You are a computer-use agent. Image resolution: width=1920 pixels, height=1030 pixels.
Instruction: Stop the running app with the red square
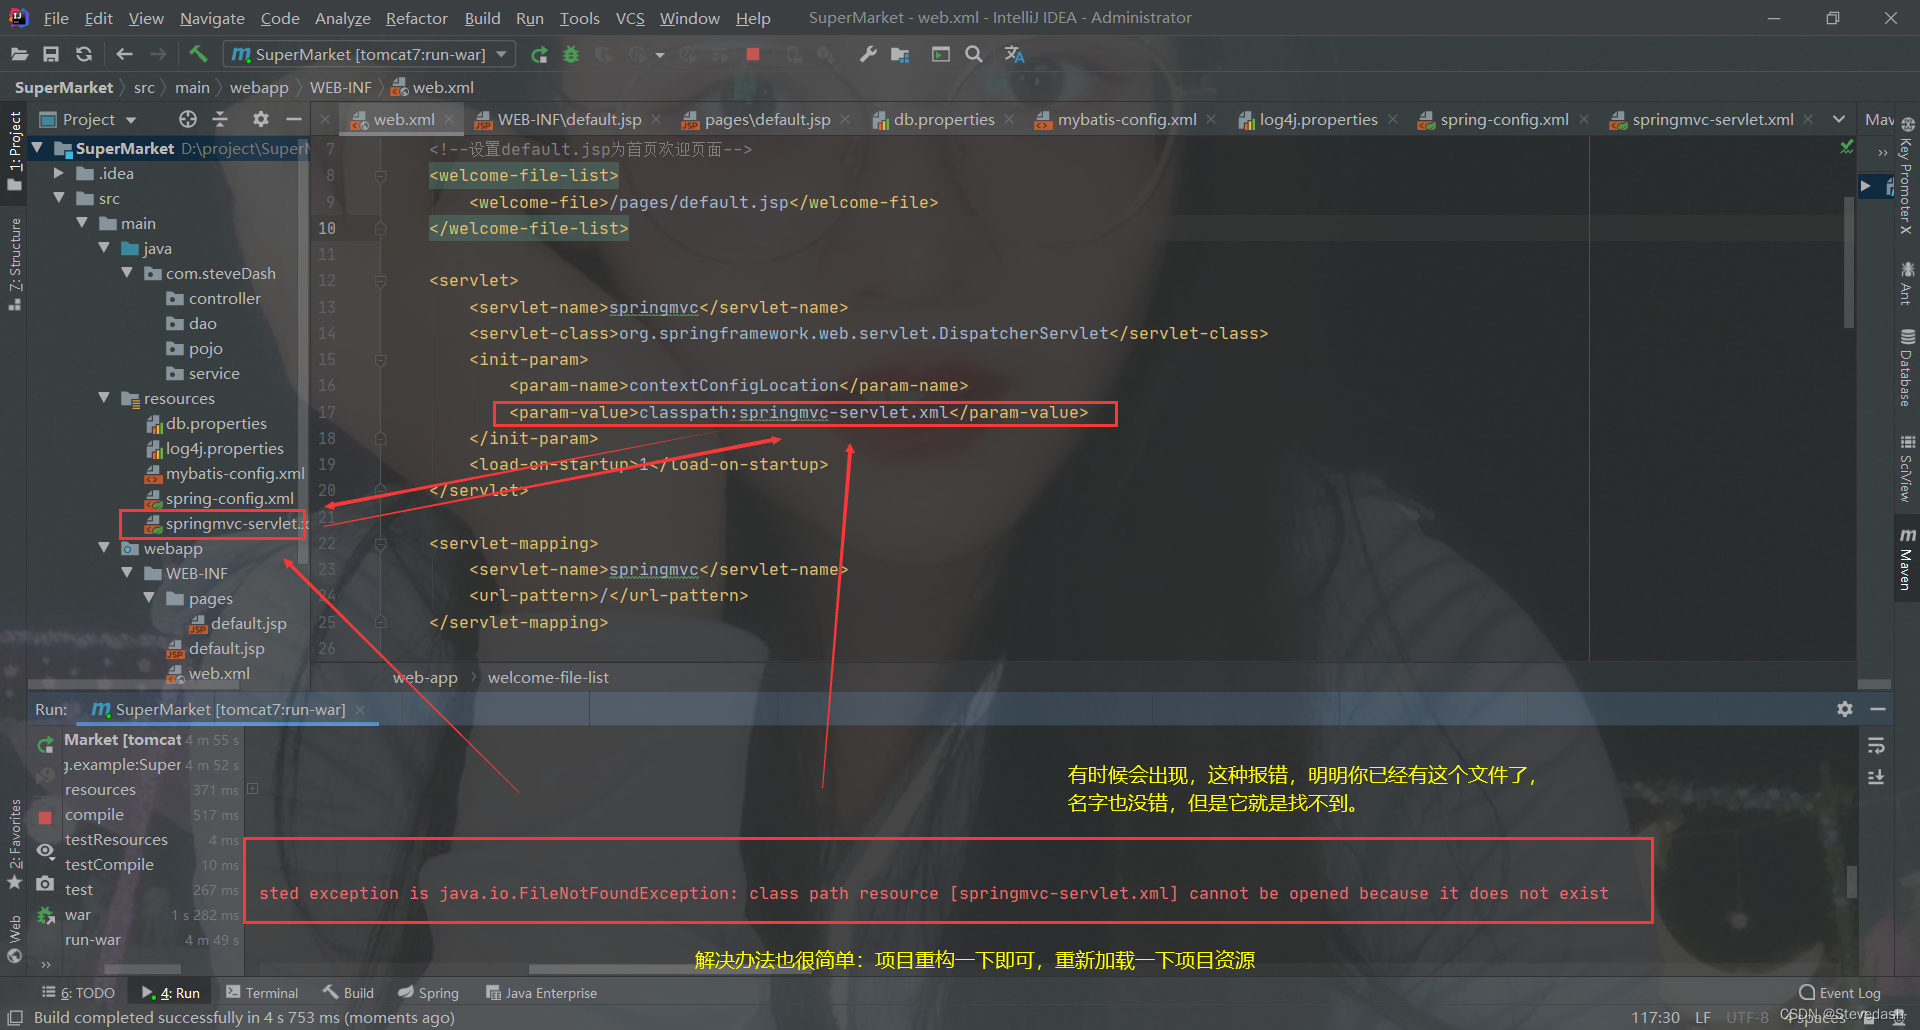click(753, 54)
